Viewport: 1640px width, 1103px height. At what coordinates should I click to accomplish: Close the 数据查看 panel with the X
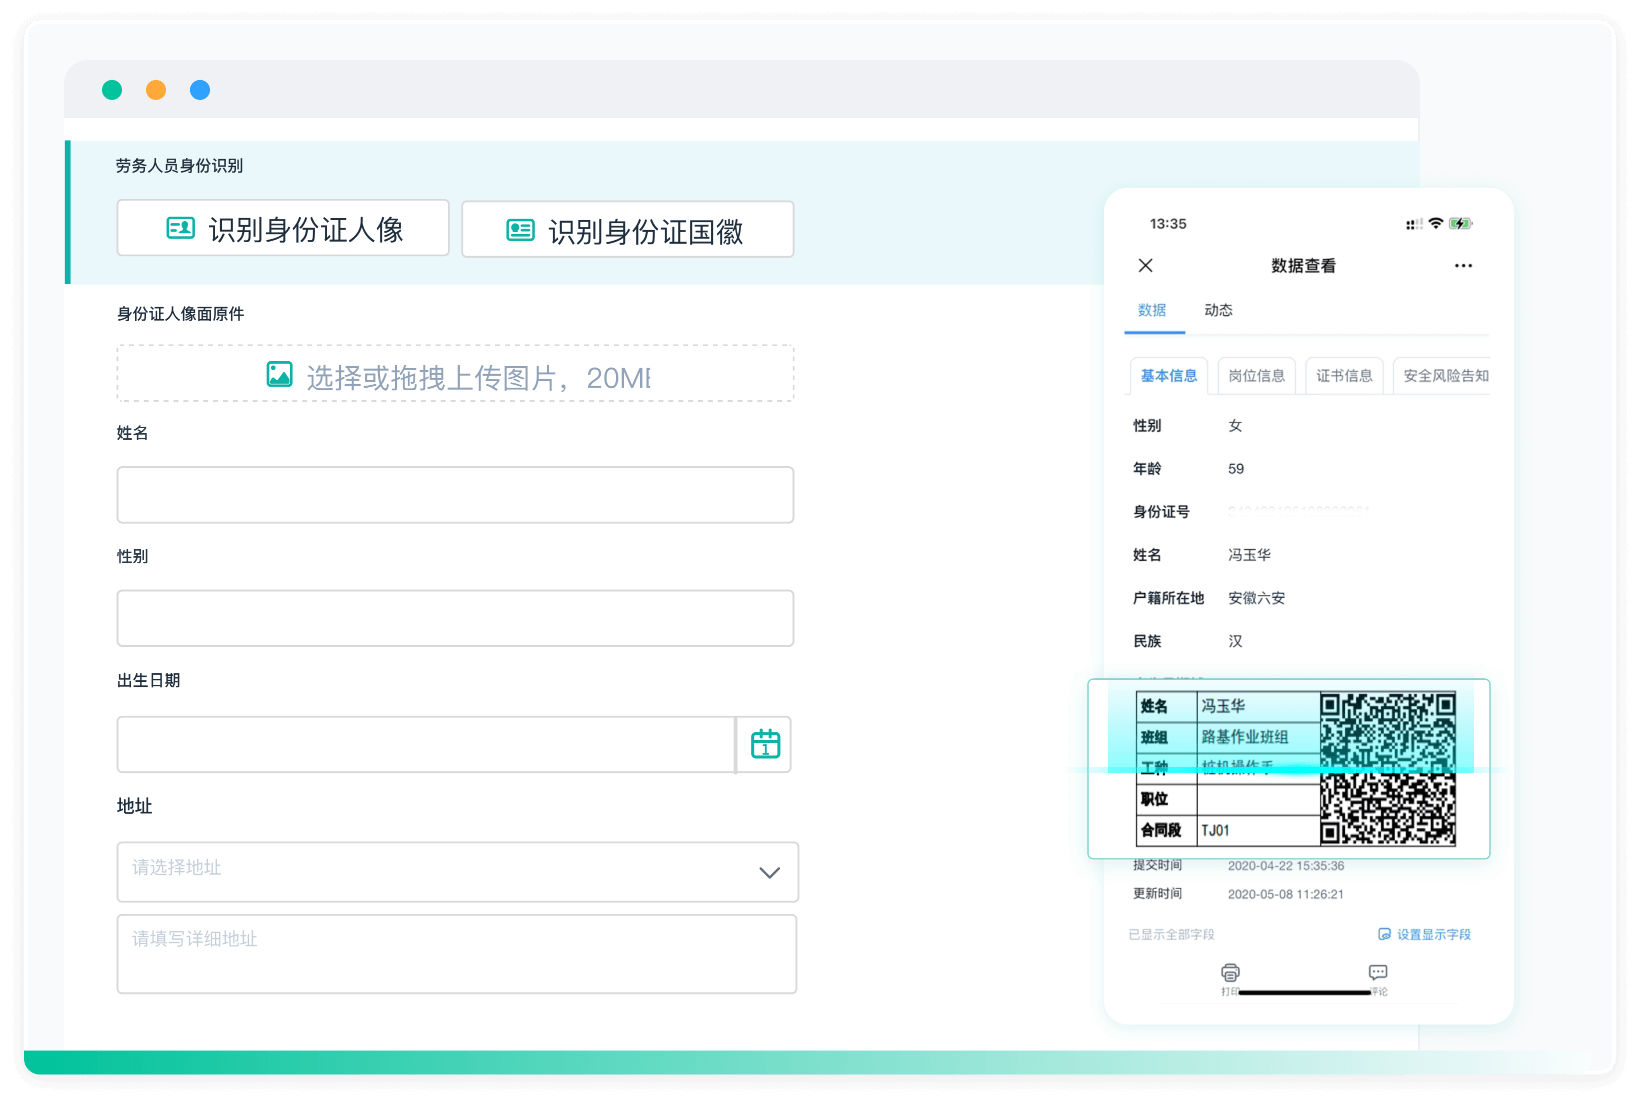pyautogui.click(x=1145, y=265)
